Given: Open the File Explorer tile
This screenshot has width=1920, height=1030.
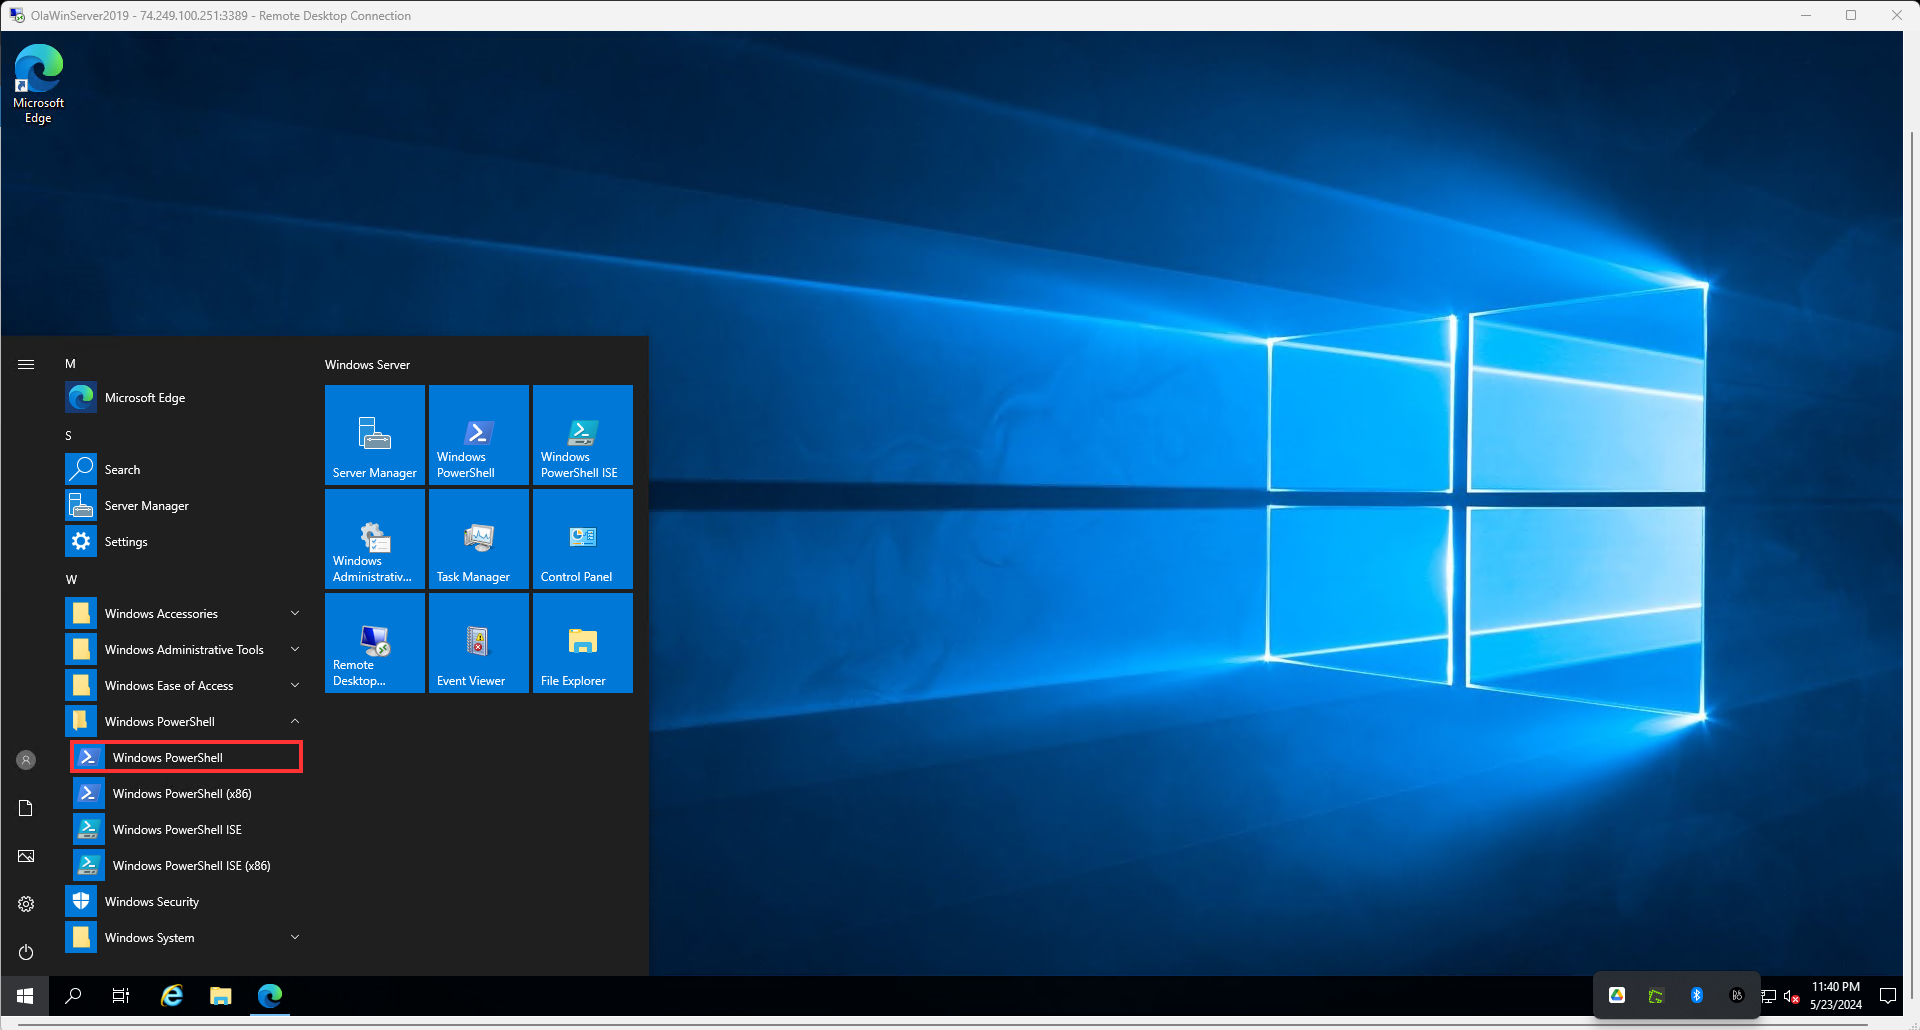Looking at the screenshot, I should click(583, 643).
